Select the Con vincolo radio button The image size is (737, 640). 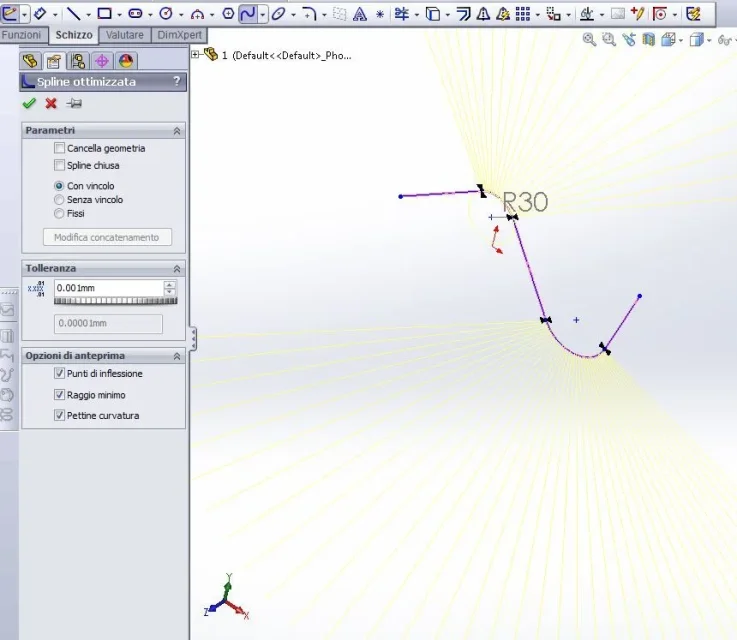point(59,186)
